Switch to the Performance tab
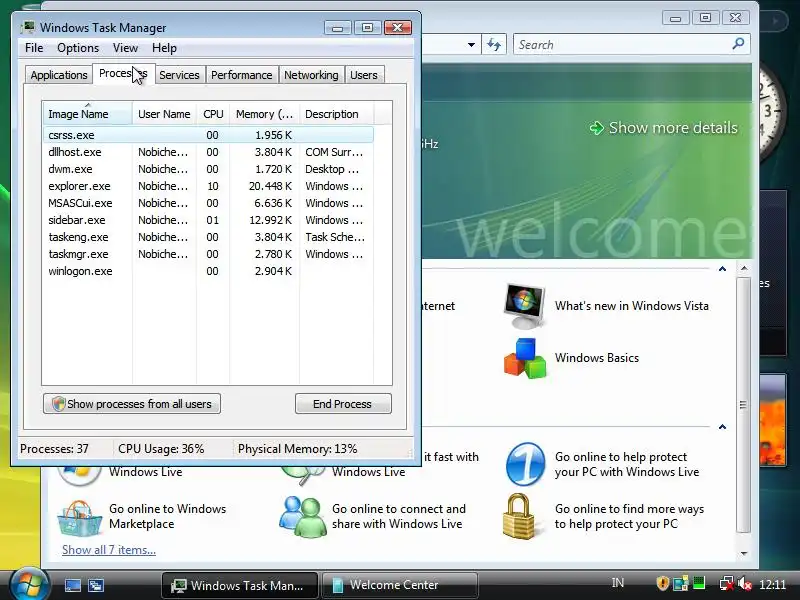Image resolution: width=800 pixels, height=600 pixels. pyautogui.click(x=241, y=75)
